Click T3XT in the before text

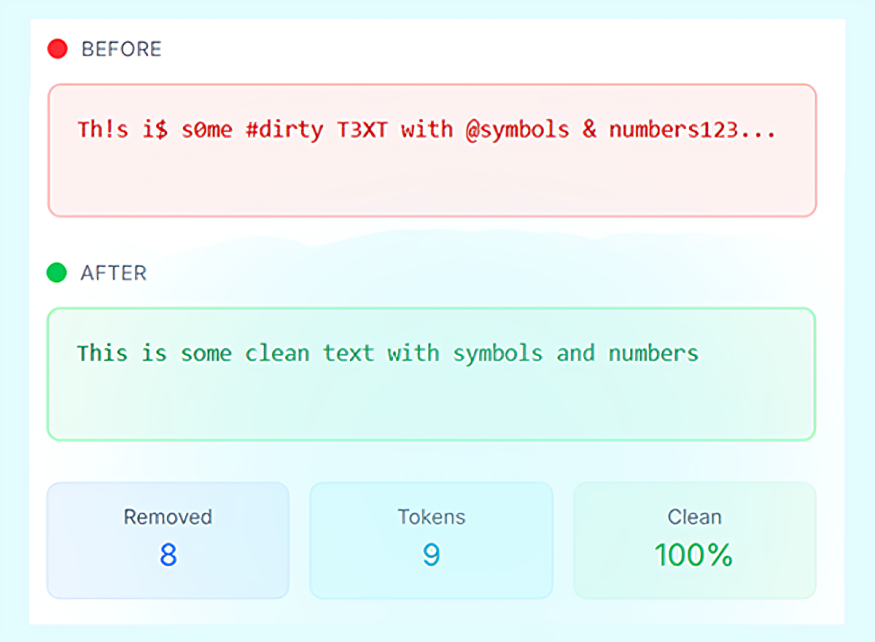(362, 130)
